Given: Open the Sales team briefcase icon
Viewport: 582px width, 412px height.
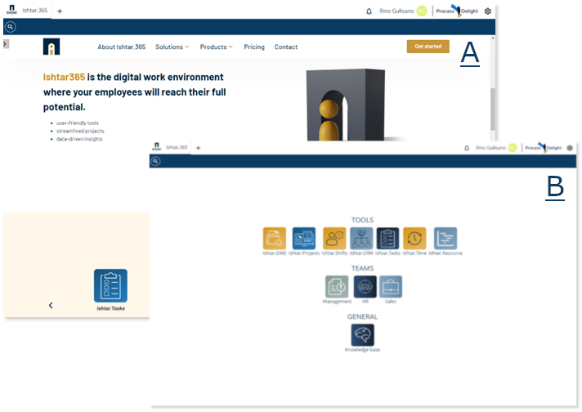Looking at the screenshot, I should pyautogui.click(x=390, y=287).
